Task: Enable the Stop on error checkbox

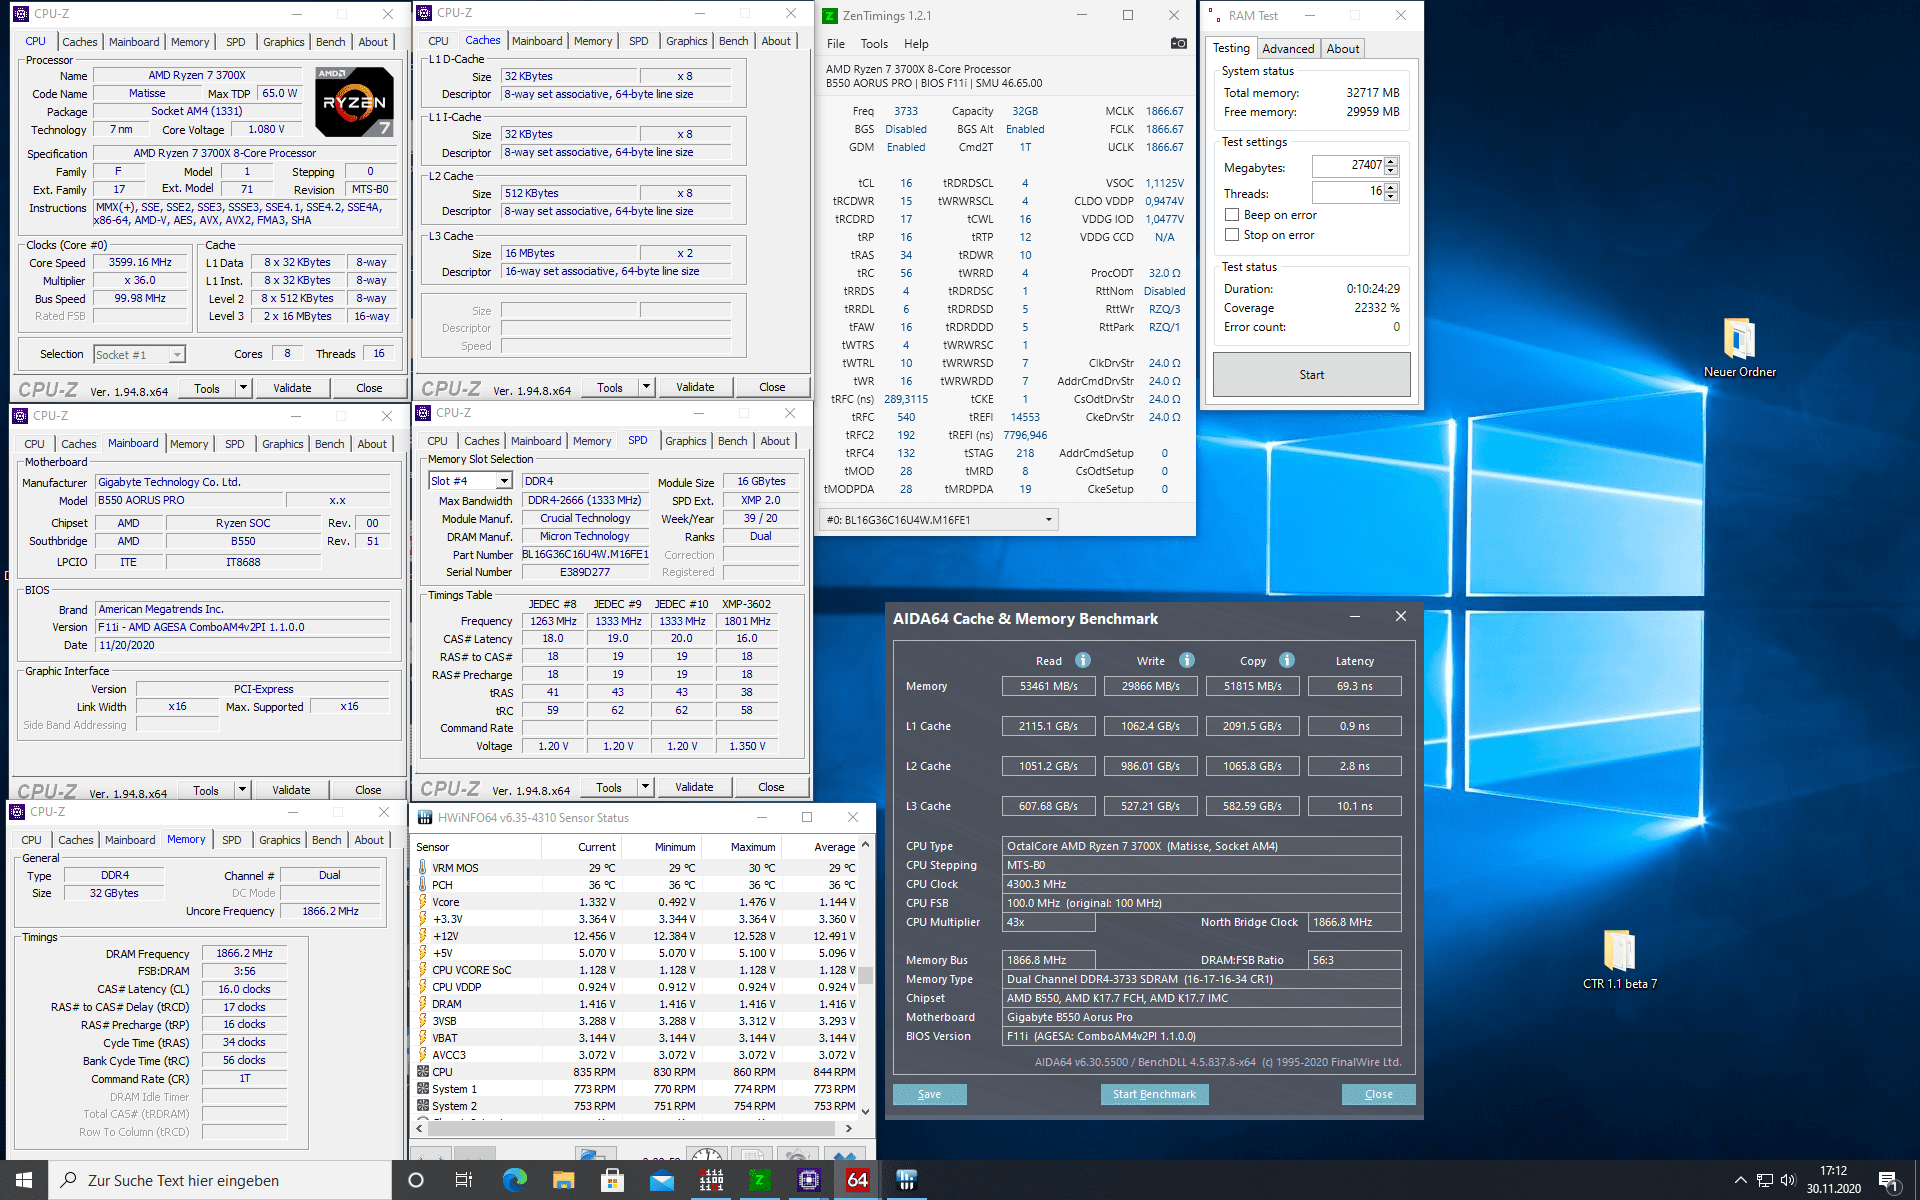Action: coord(1232,235)
